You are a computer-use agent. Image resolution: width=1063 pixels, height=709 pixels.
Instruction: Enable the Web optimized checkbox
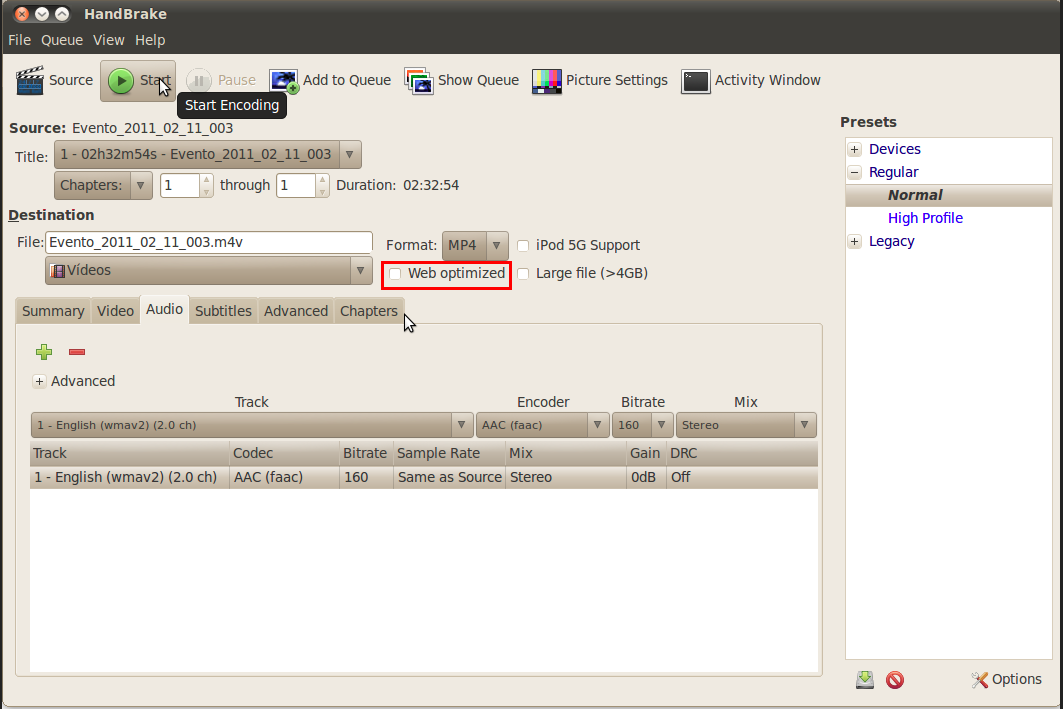tap(395, 274)
